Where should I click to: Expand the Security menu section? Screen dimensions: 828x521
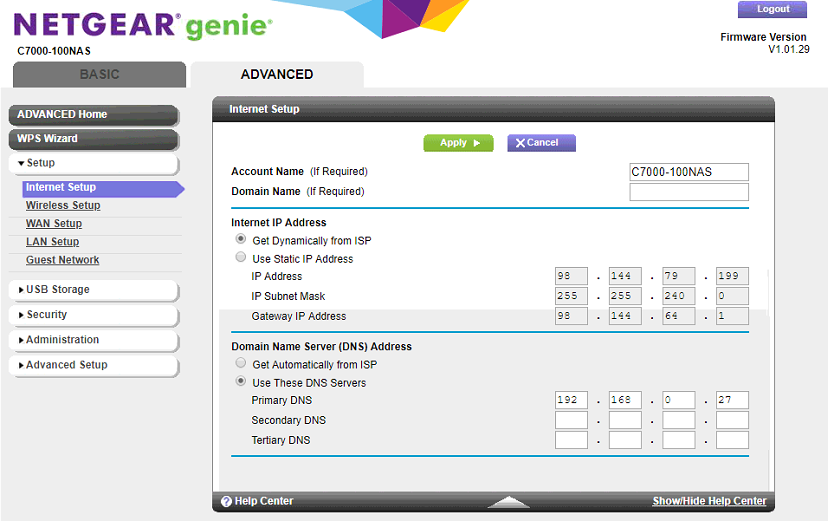coord(92,315)
